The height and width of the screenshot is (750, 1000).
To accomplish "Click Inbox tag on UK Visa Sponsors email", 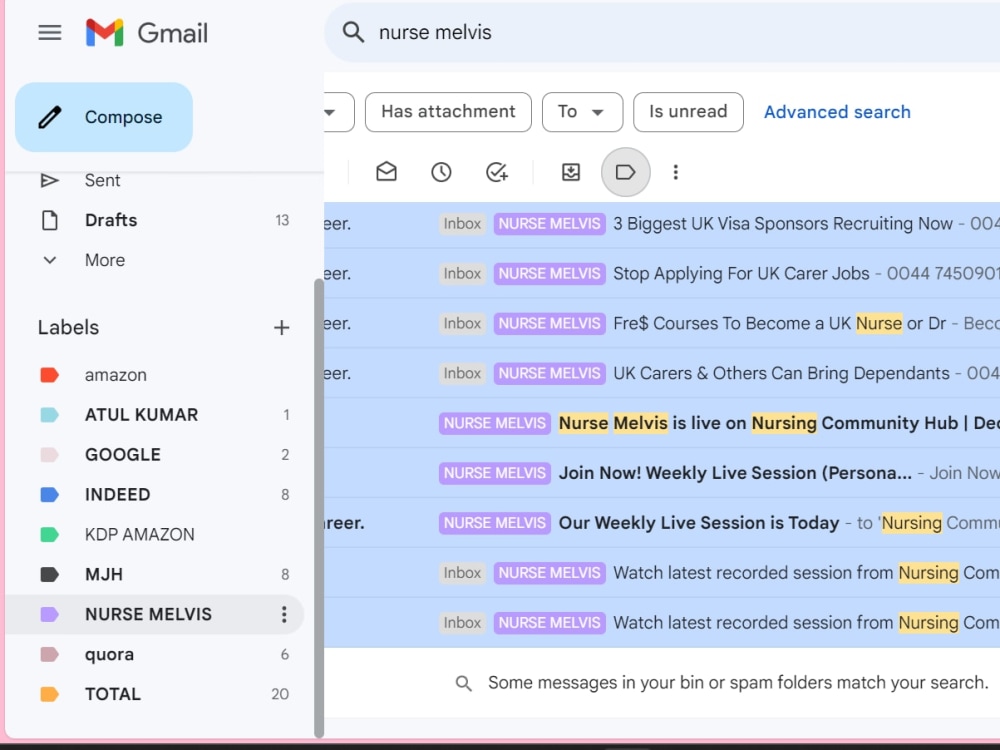I will (x=462, y=224).
